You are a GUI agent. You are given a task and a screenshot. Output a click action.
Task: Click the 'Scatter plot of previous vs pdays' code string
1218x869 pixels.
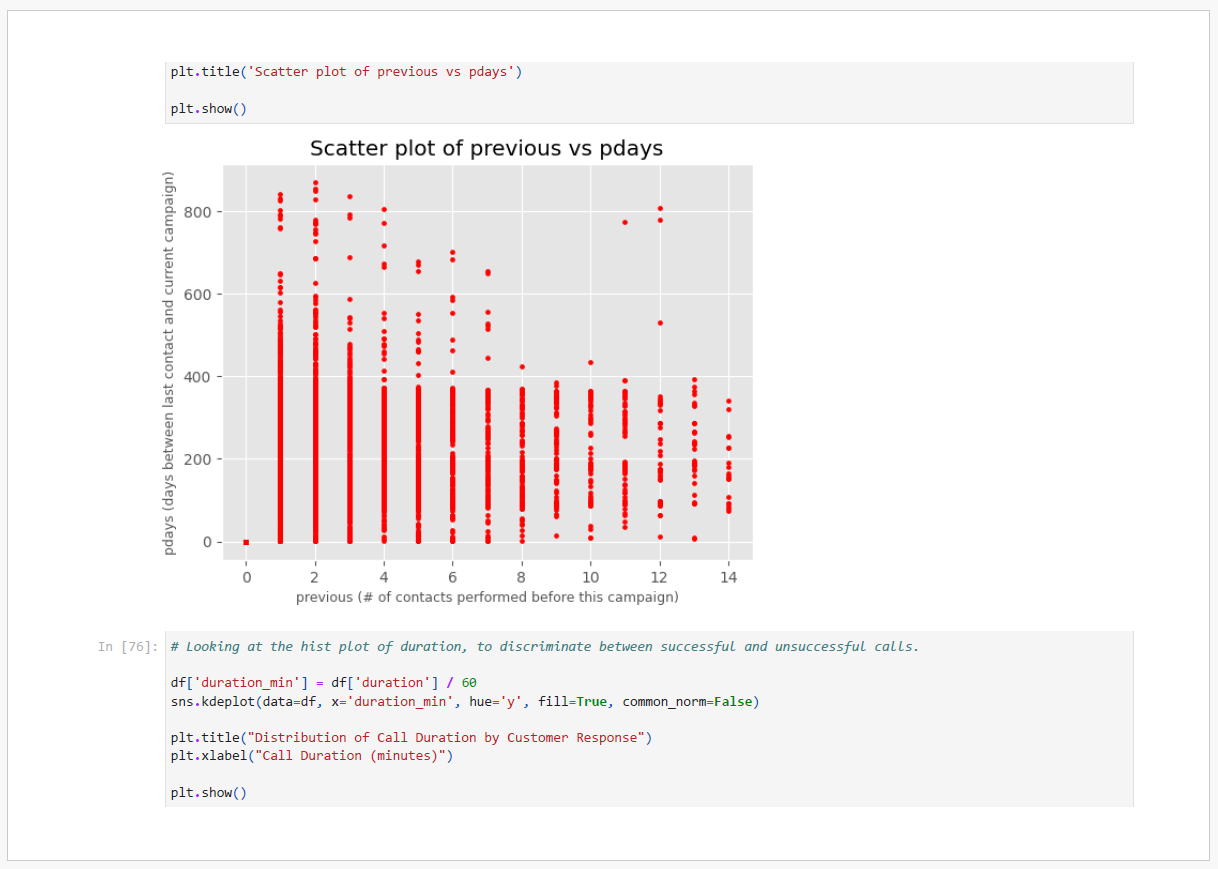click(x=385, y=72)
